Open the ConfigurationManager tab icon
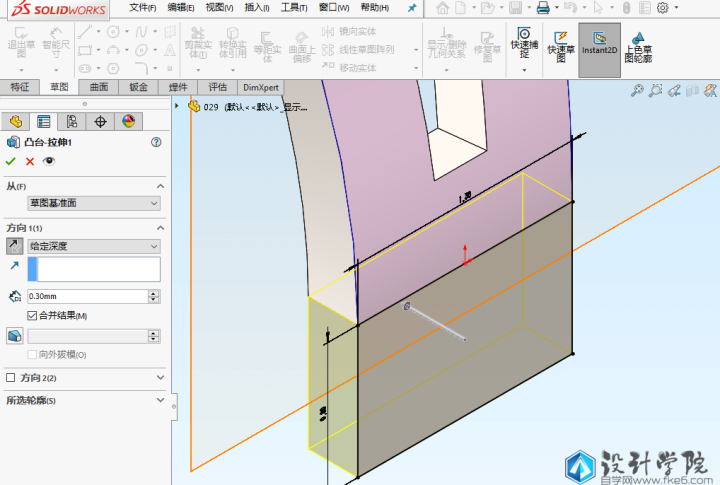Viewport: 720px width, 485px height. (x=71, y=122)
